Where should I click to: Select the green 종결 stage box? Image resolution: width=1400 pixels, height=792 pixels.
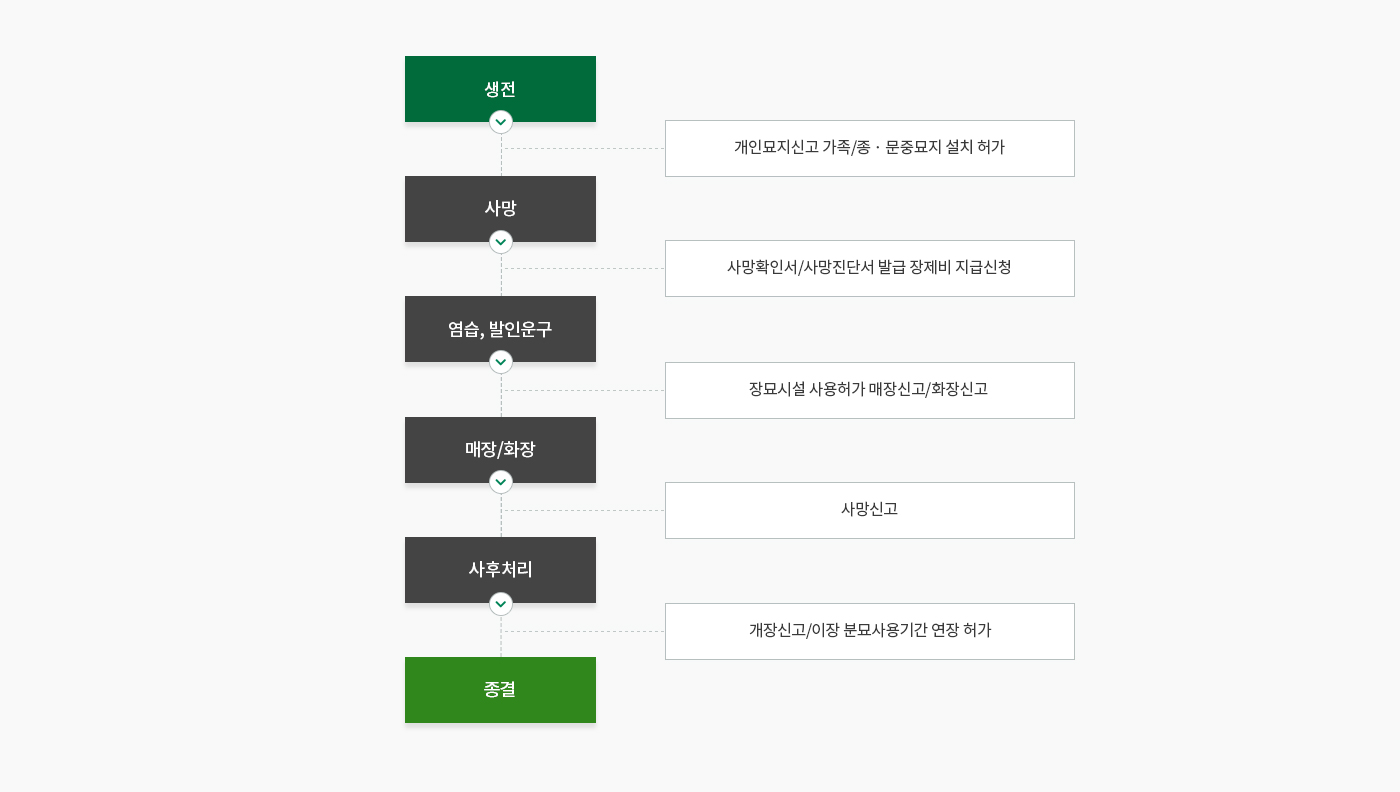point(500,690)
